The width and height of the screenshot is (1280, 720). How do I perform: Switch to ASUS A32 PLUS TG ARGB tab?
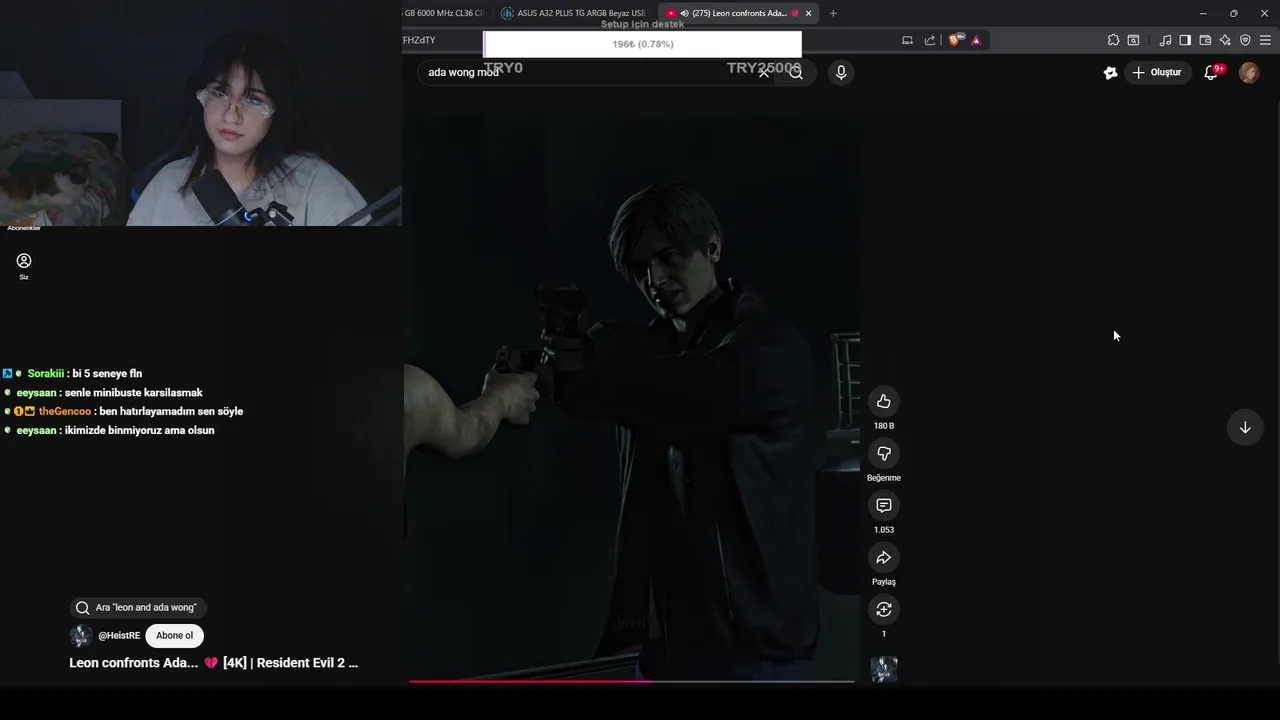pos(574,13)
